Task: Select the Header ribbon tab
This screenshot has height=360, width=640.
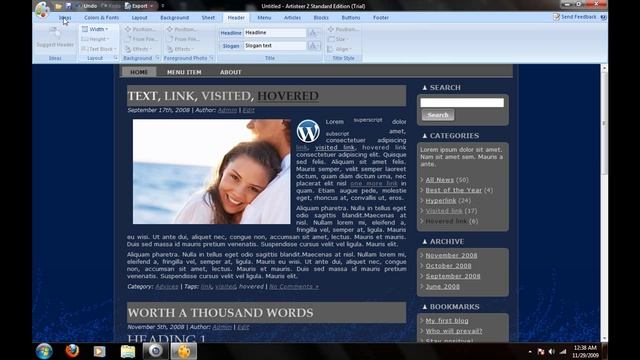Action: 236,18
